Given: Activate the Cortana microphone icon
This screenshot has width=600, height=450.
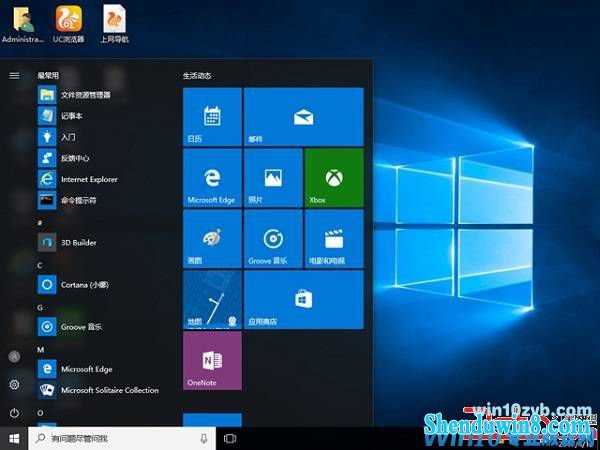Looking at the screenshot, I should tap(204, 439).
